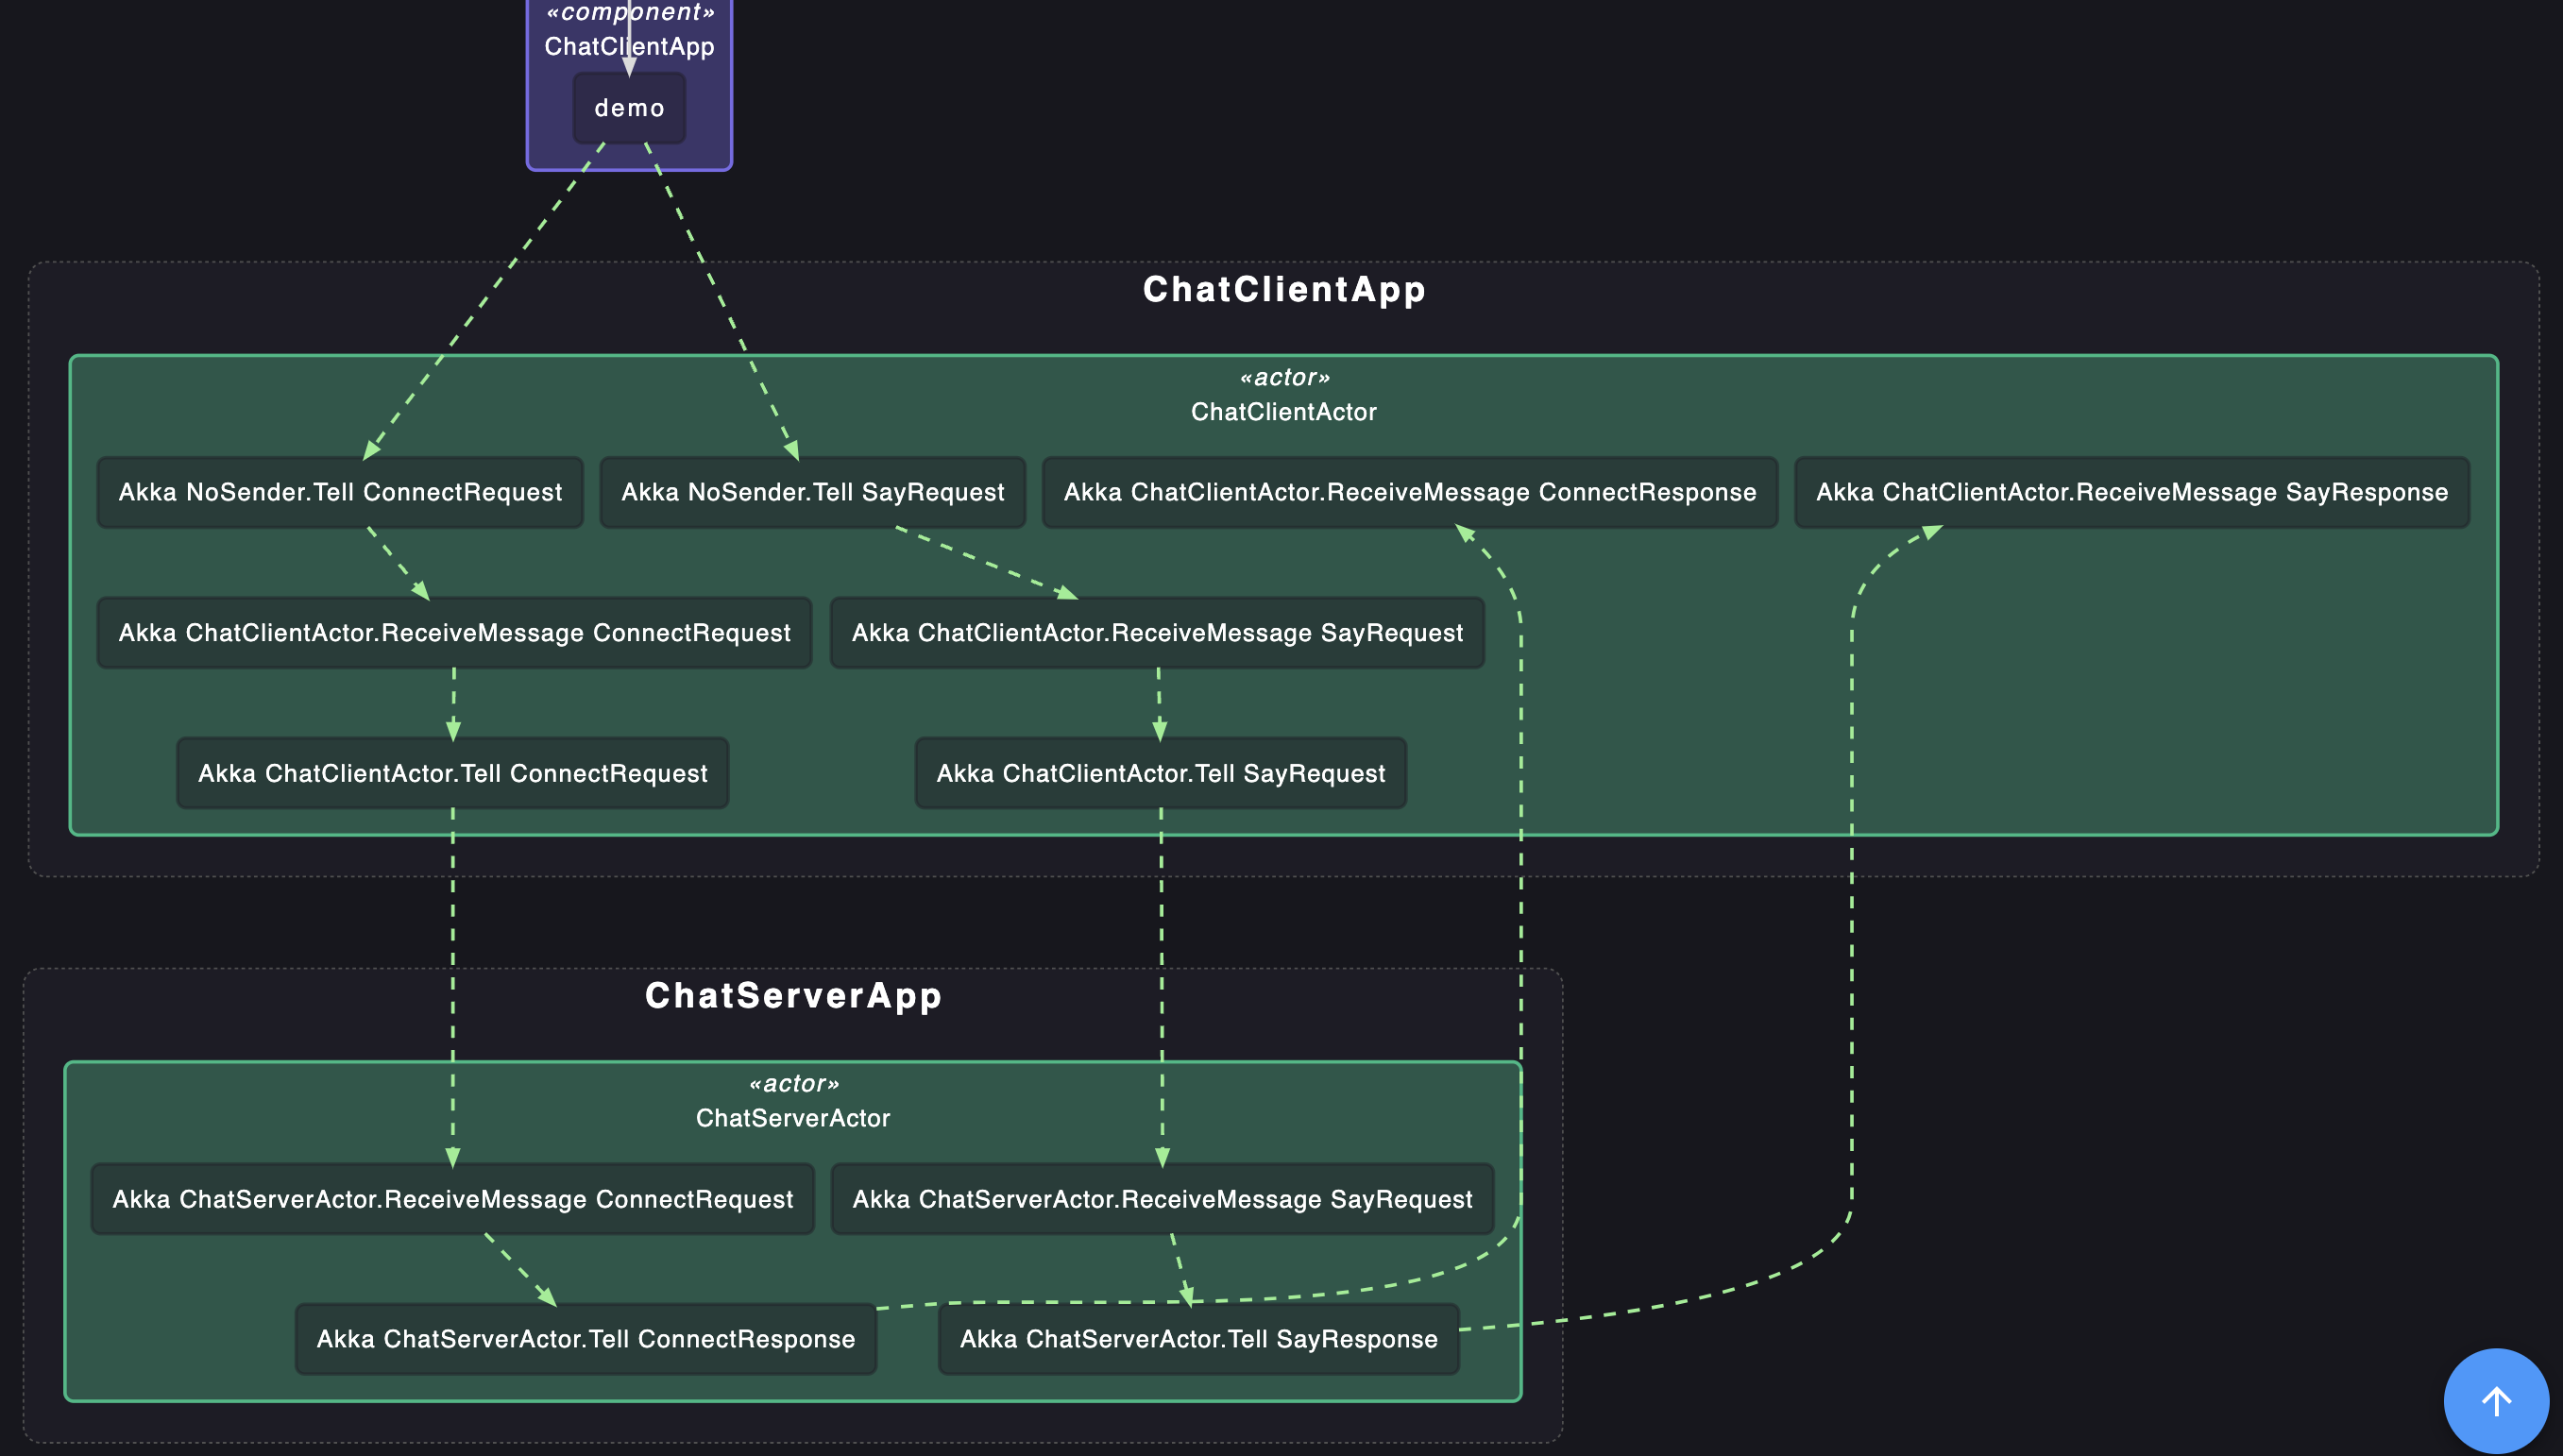
Task: Click ChatClientActor.ReceiveMessage SayRequest node
Action: pyautogui.click(x=1157, y=633)
